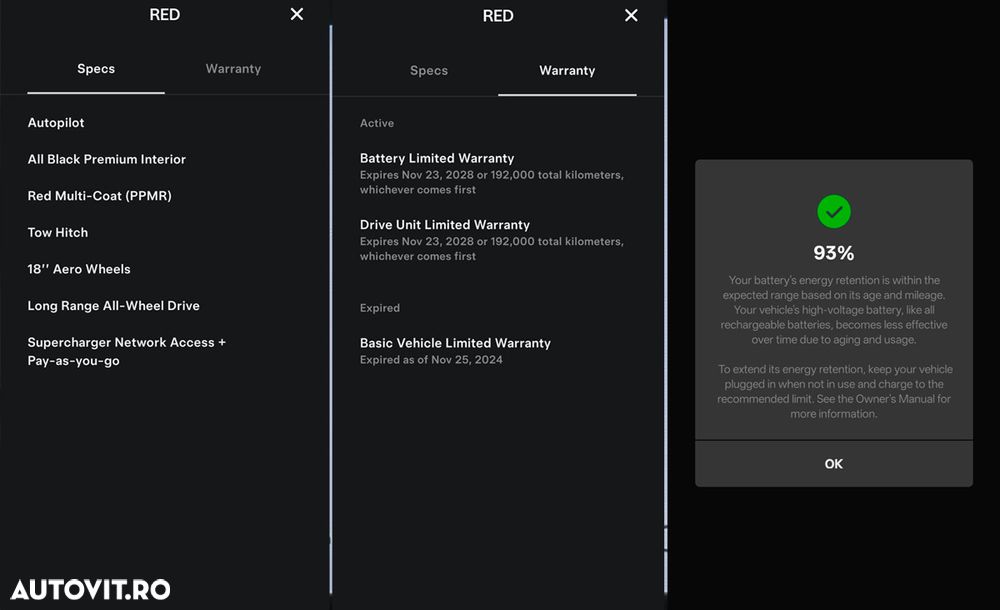Click the 'Expired as of Nov 25, 2024' text
Viewport: 1000px width, 610px height.
coord(431,360)
